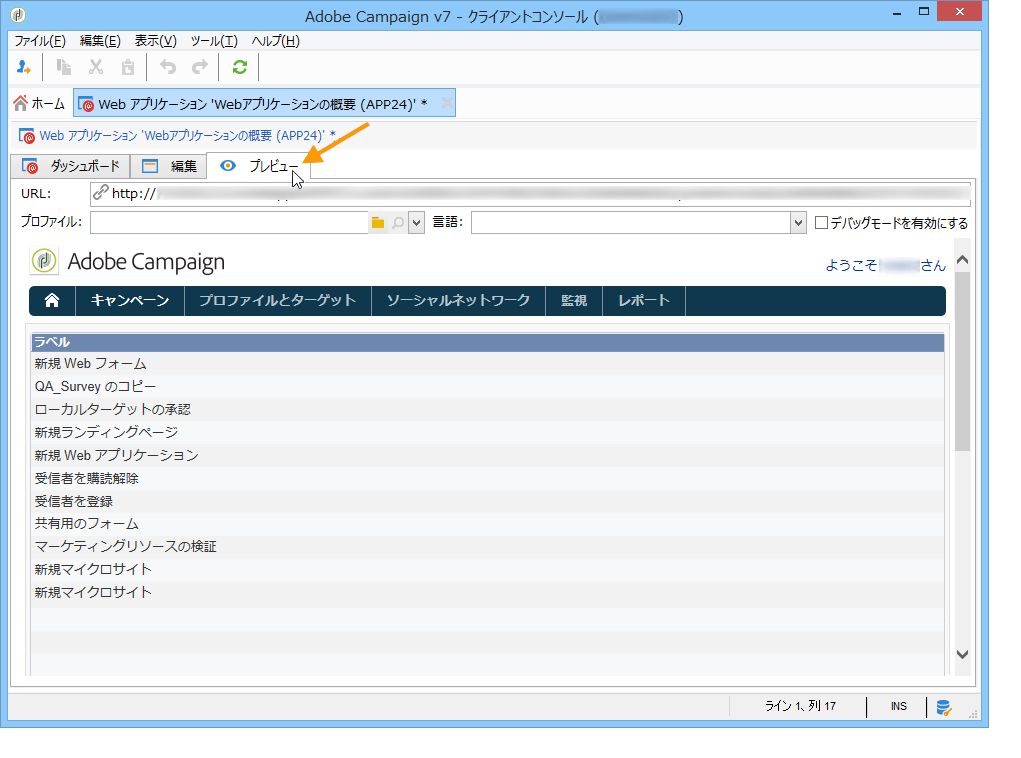Select row 新規 Web フォーム
1021x758 pixels.
[x=487, y=363]
